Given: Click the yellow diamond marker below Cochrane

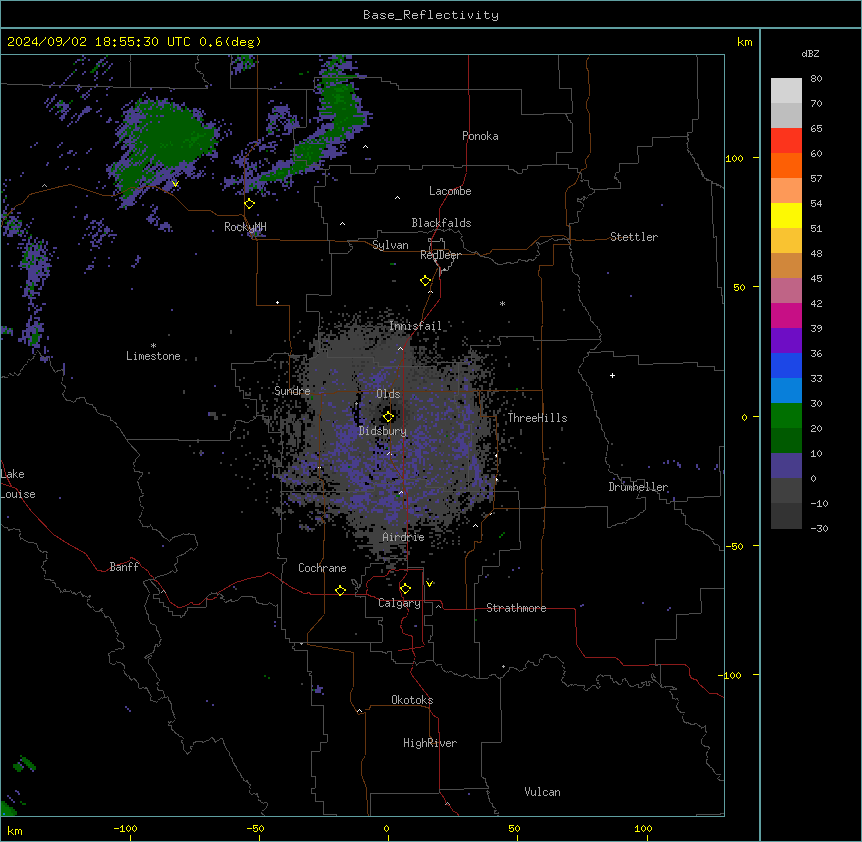Looking at the screenshot, I should [x=340, y=590].
